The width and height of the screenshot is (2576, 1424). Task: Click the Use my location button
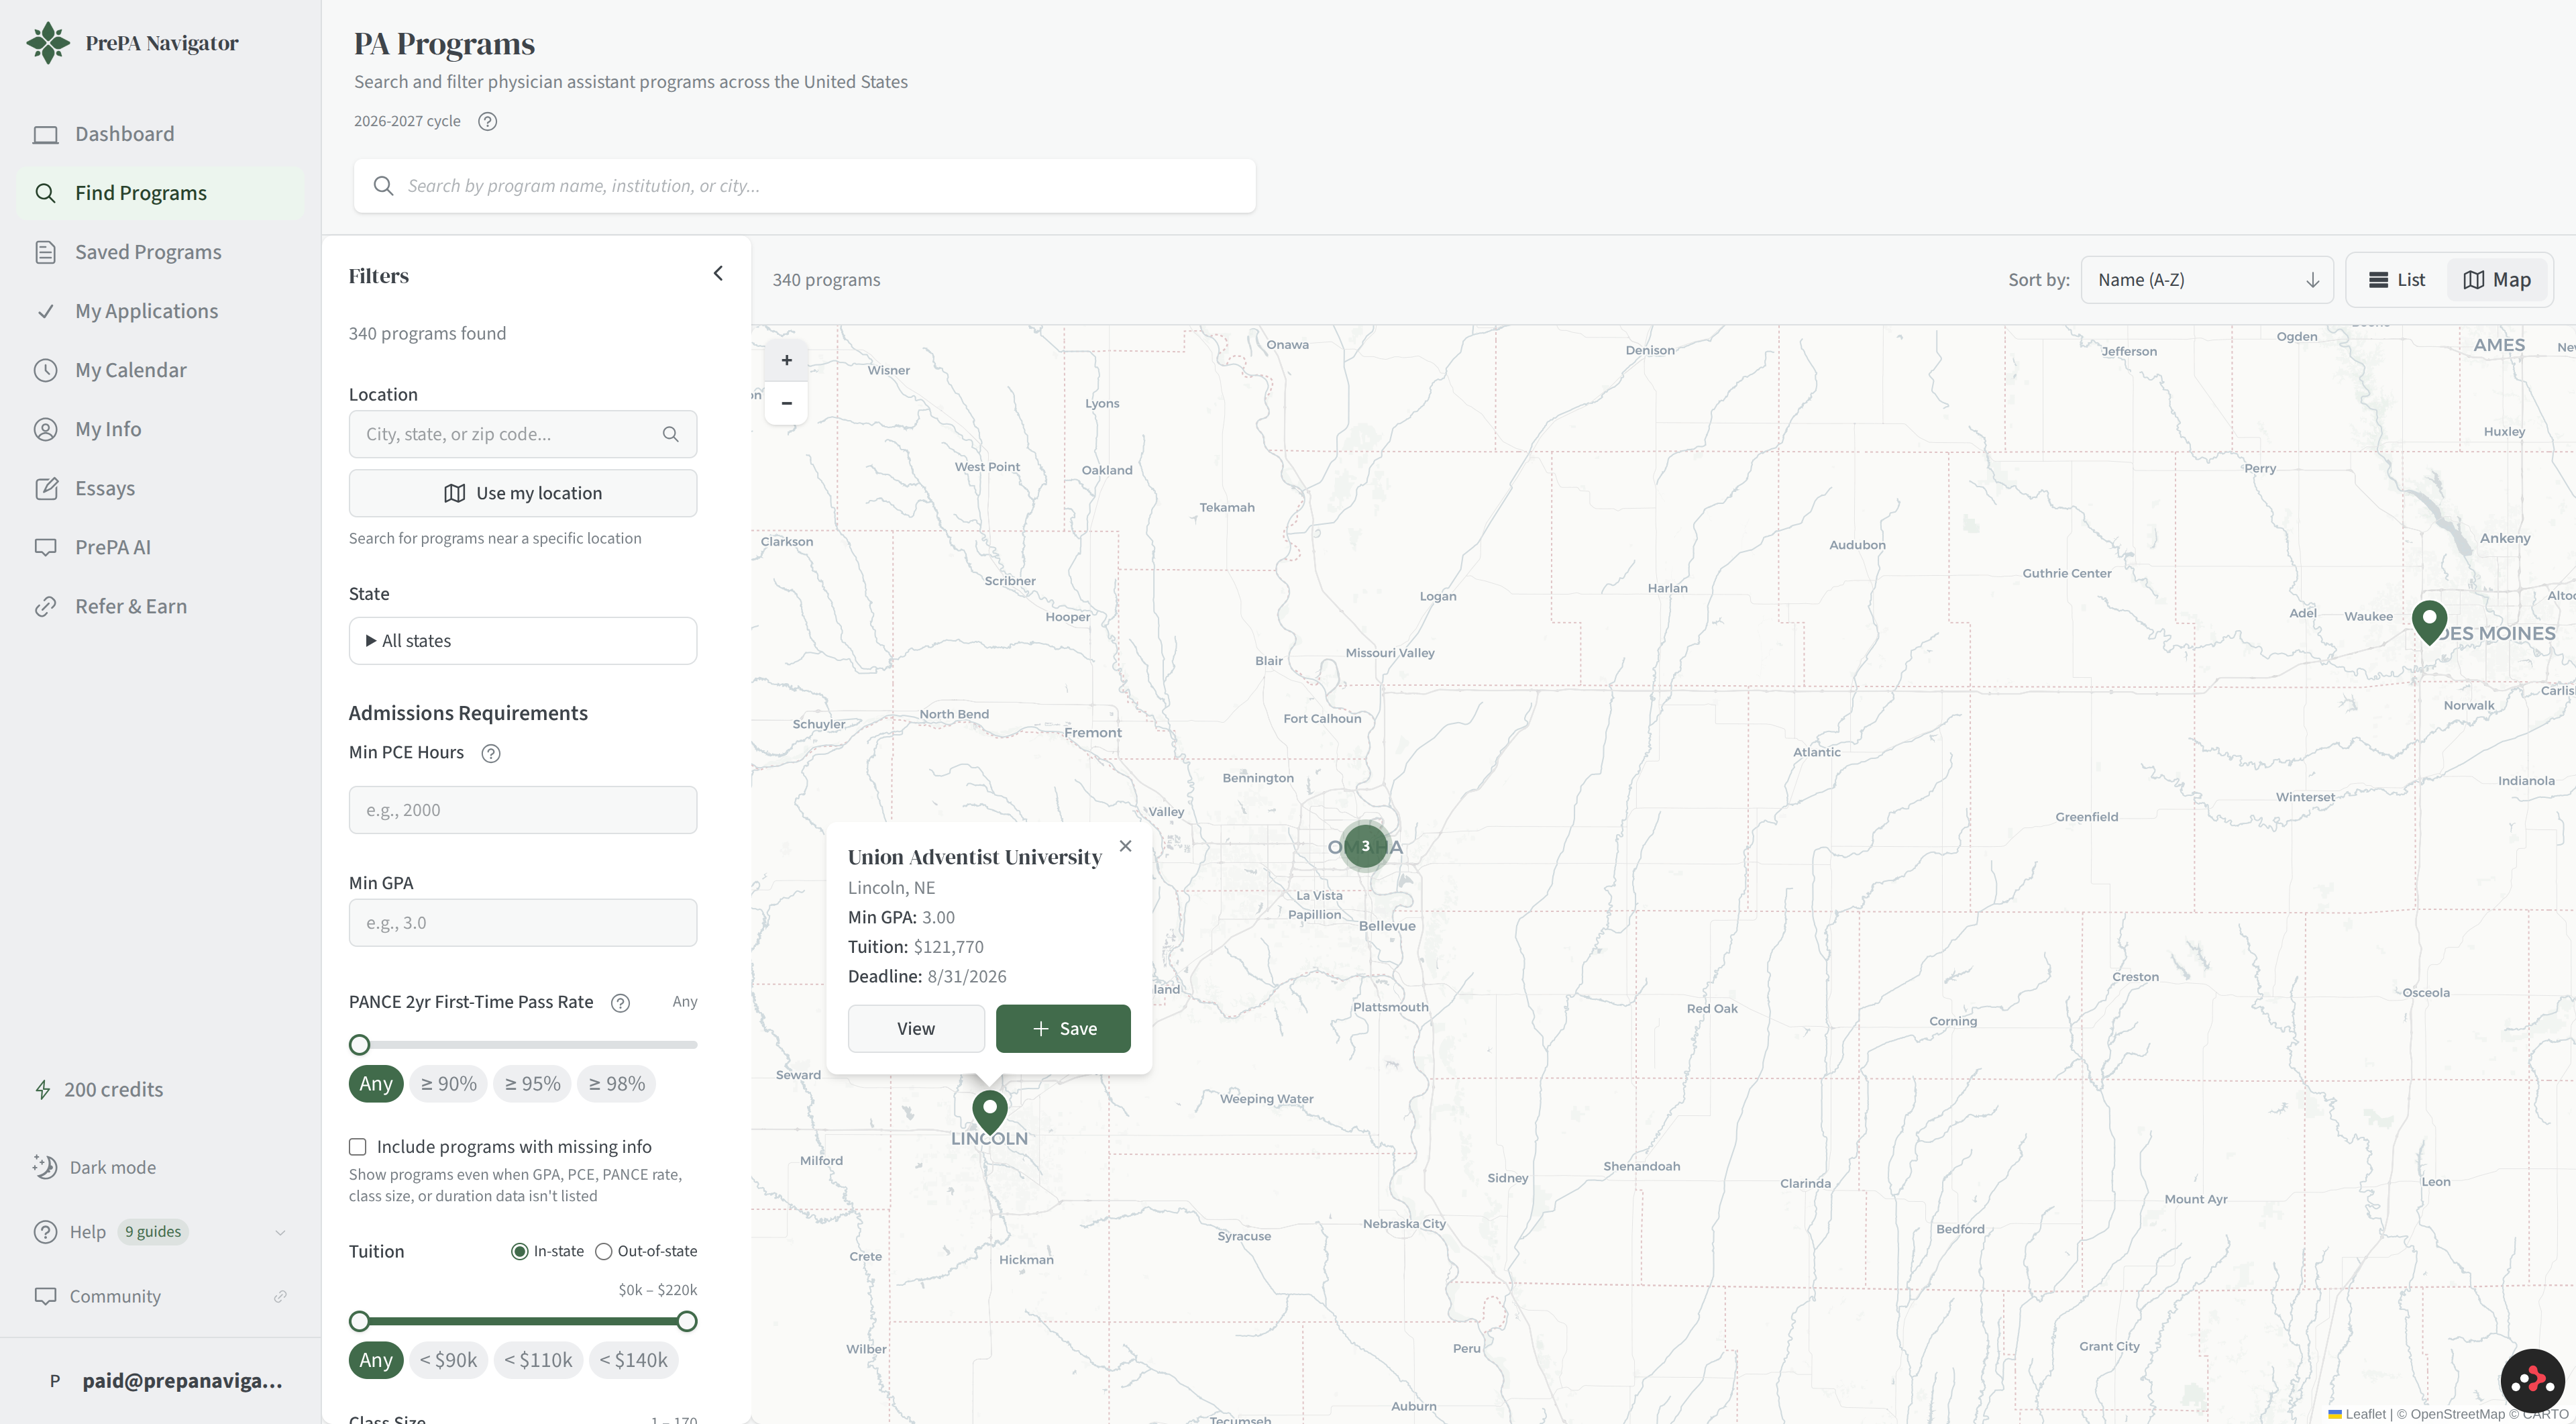522,493
